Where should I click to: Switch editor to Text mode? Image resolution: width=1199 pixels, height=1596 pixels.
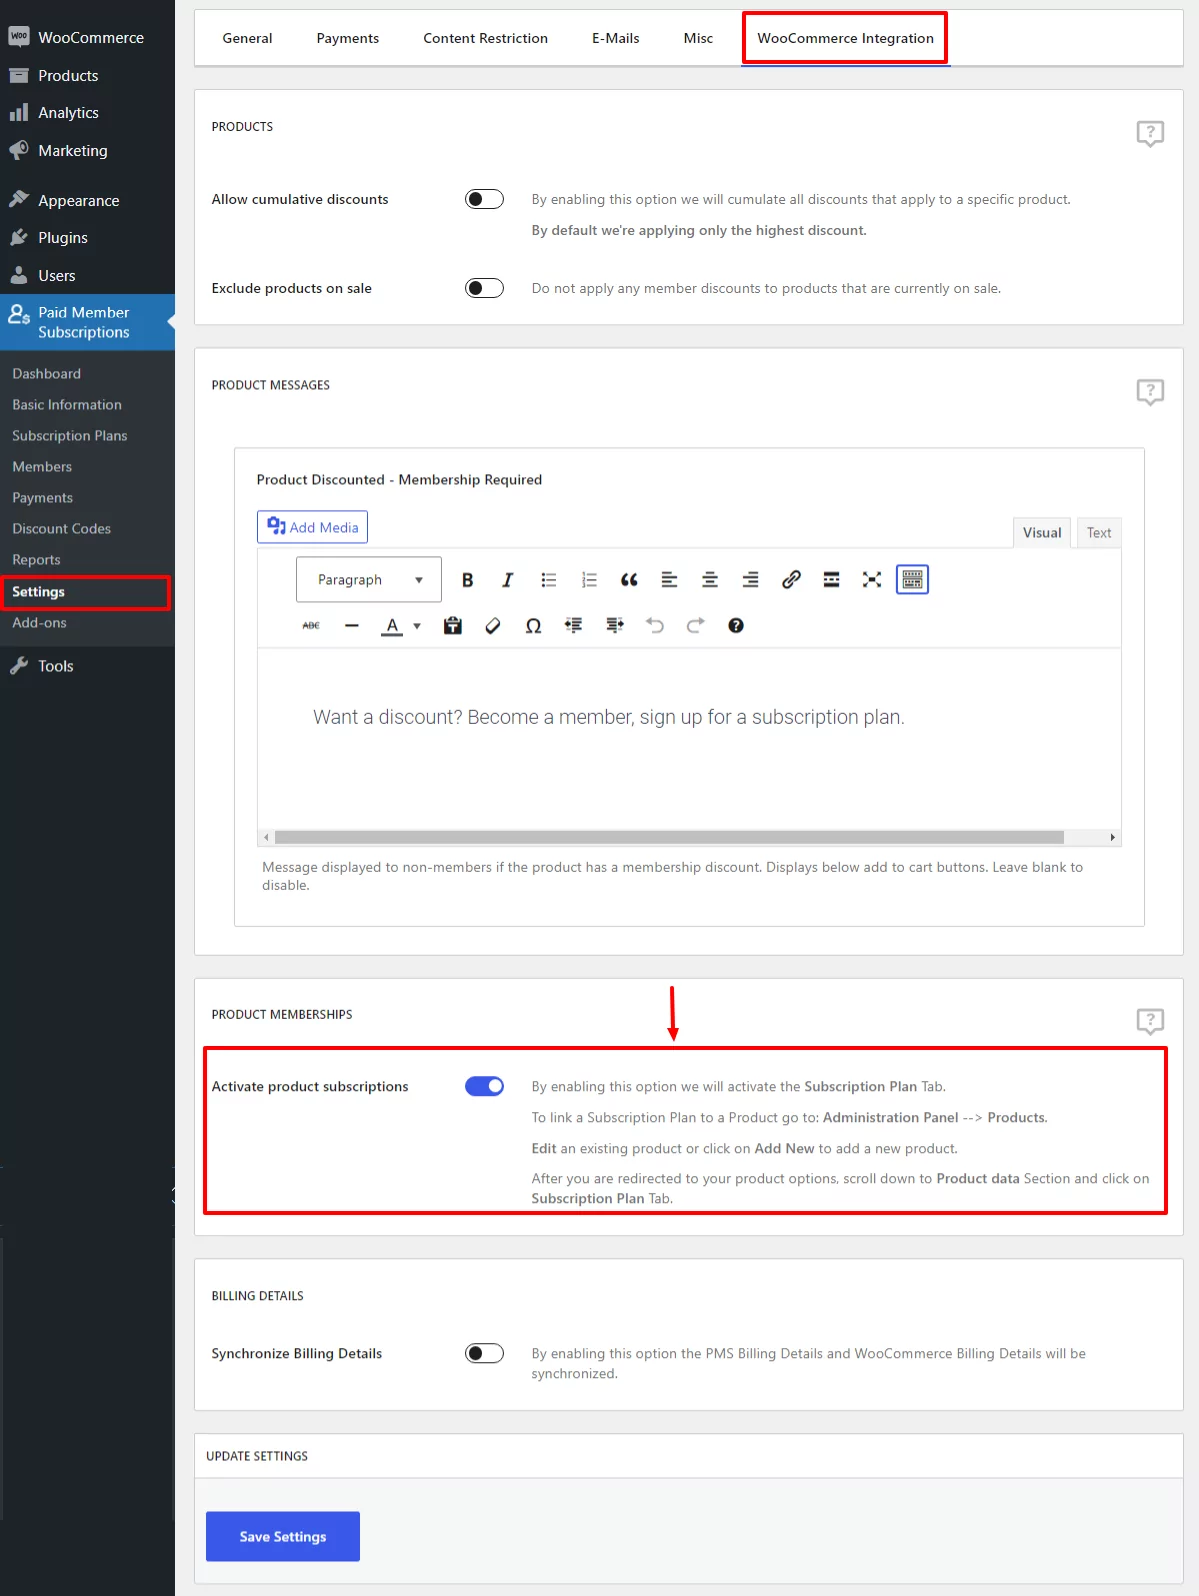(1099, 533)
